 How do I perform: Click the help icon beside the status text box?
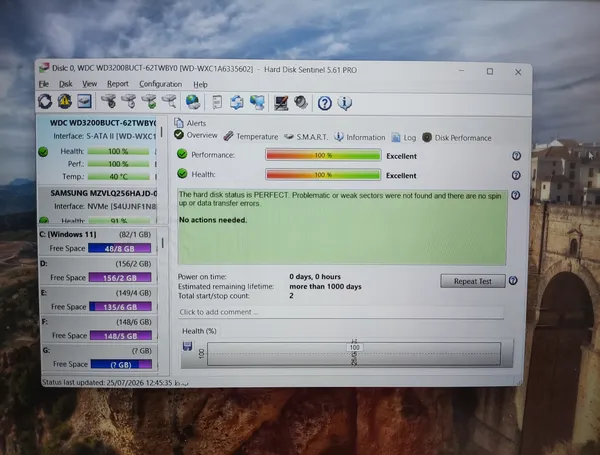pos(515,195)
